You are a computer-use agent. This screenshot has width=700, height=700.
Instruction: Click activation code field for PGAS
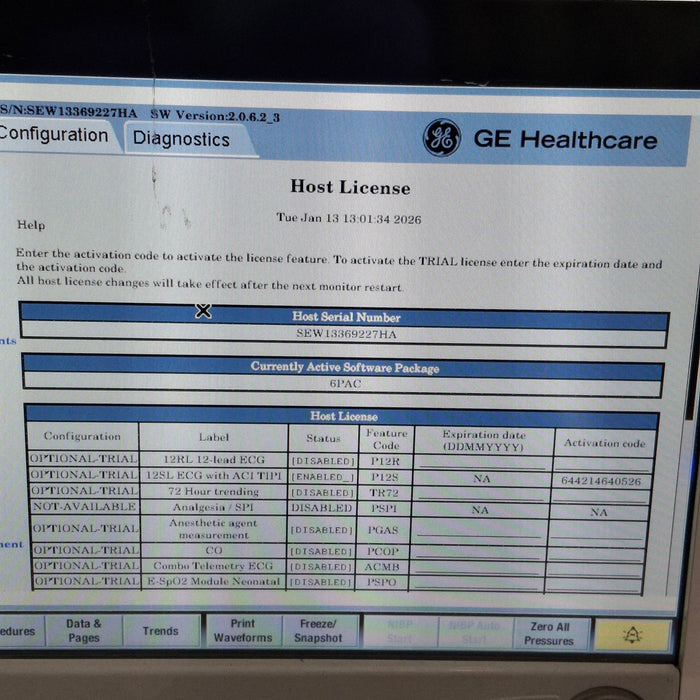(x=597, y=530)
